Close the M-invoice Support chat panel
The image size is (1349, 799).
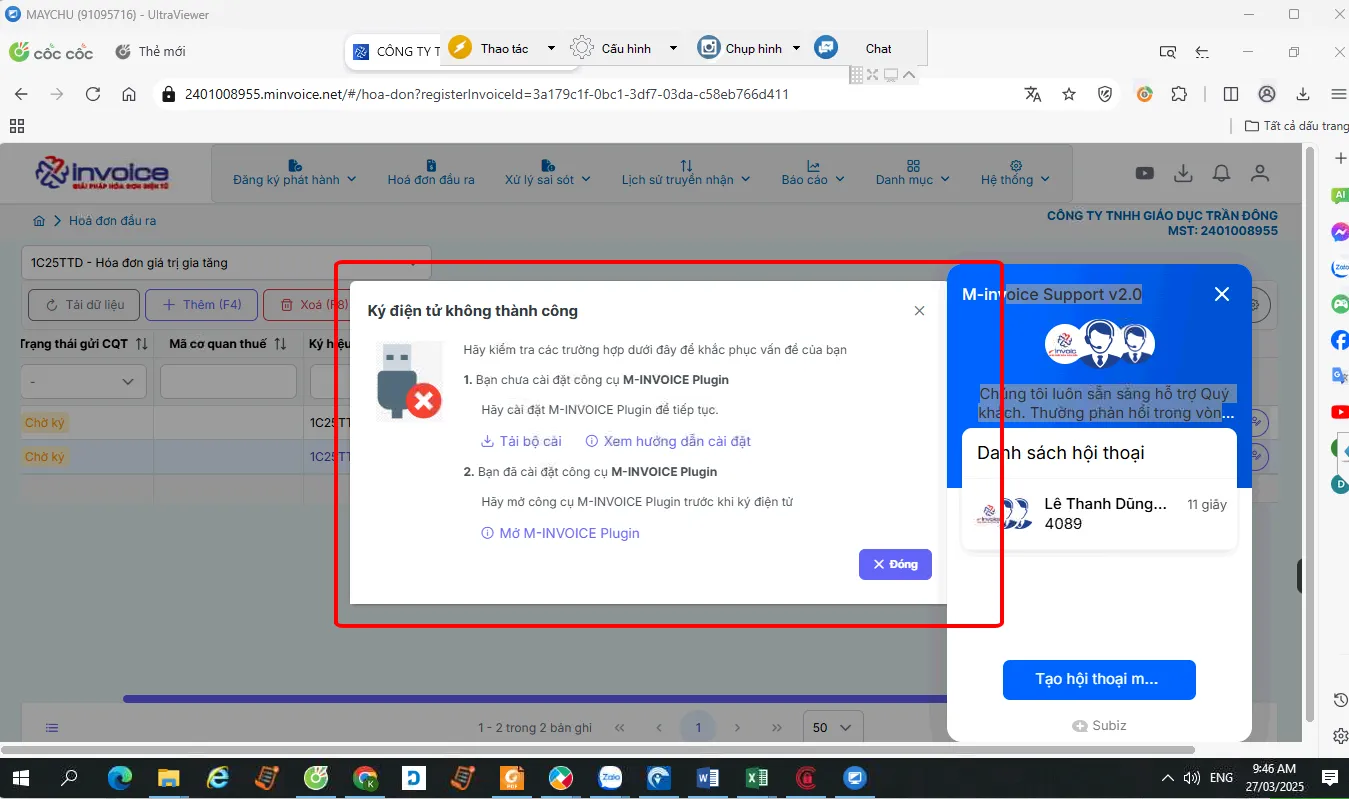pos(1221,294)
